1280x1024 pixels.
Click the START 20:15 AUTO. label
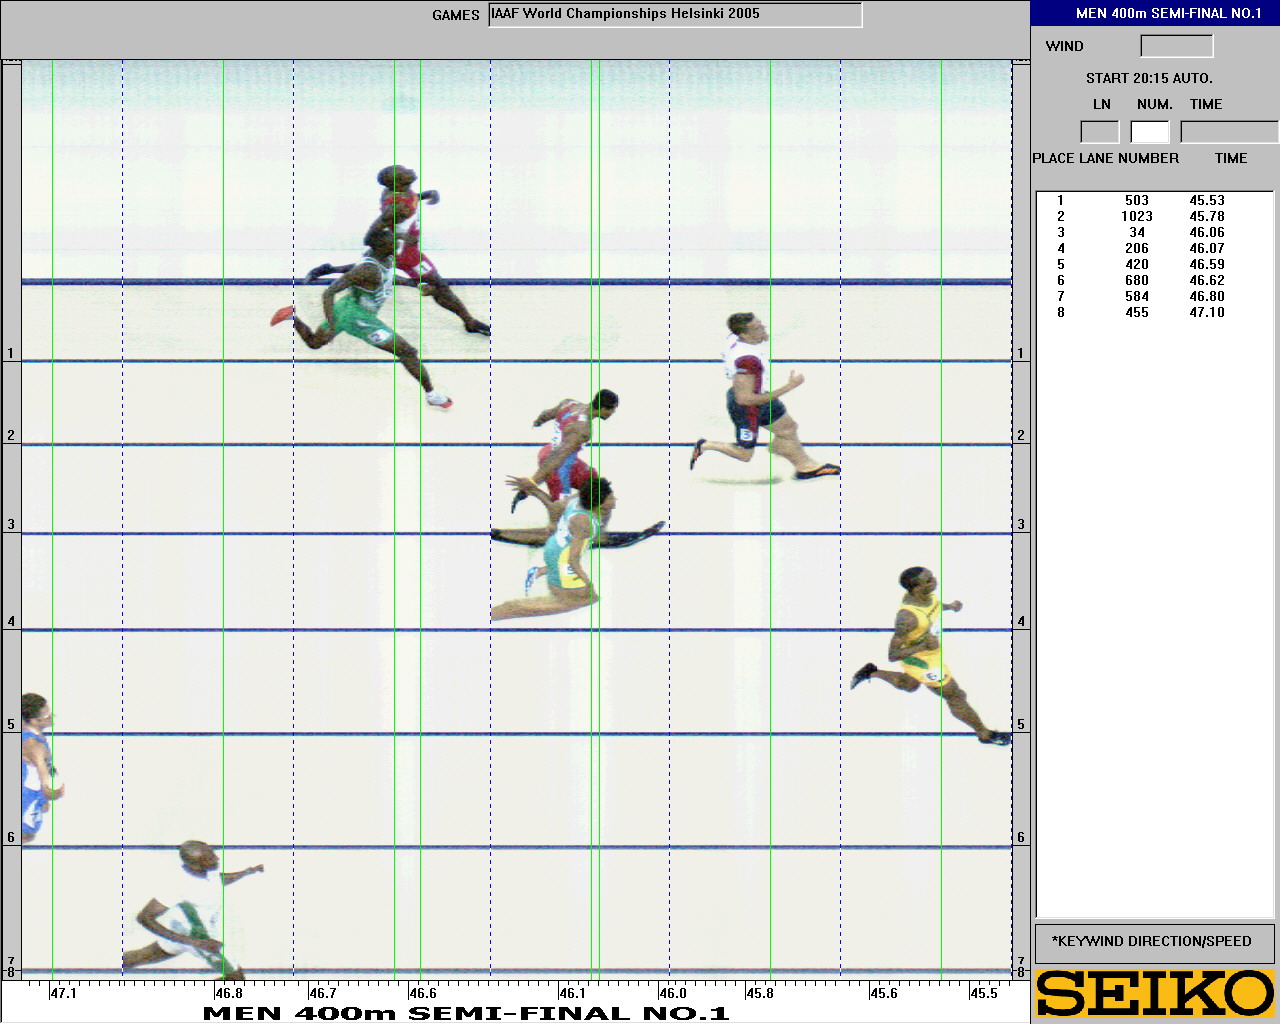(x=1149, y=78)
